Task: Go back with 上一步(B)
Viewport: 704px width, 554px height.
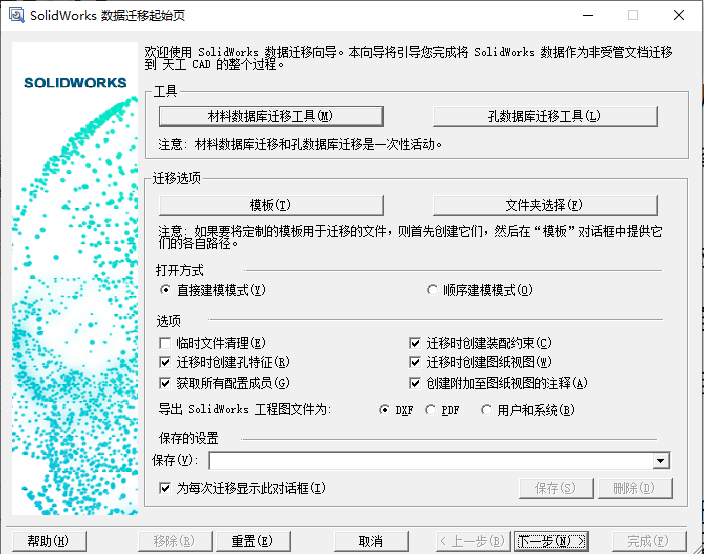Action: point(473,541)
